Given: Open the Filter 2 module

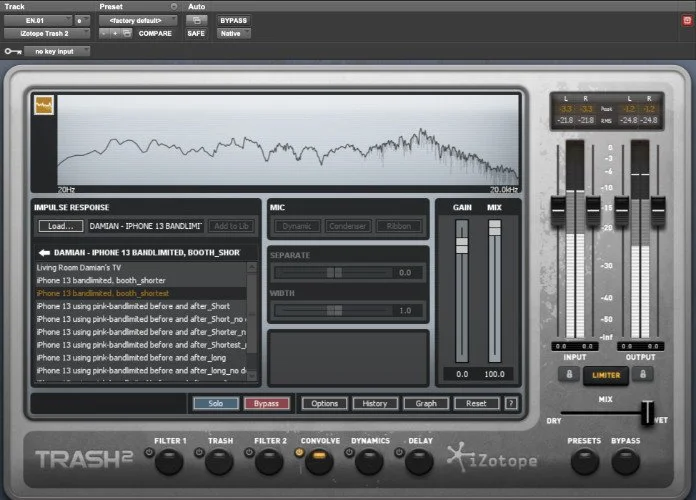Looking at the screenshot, I should pos(269,462).
